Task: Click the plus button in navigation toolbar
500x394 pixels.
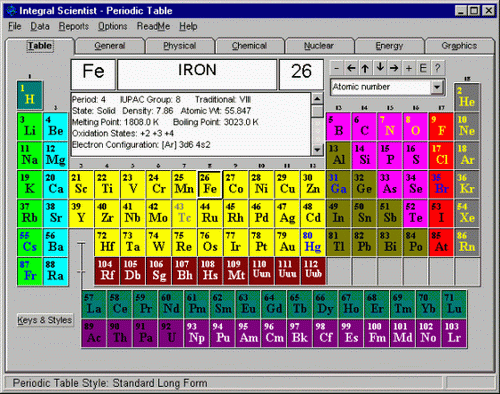Action: pyautogui.click(x=409, y=68)
